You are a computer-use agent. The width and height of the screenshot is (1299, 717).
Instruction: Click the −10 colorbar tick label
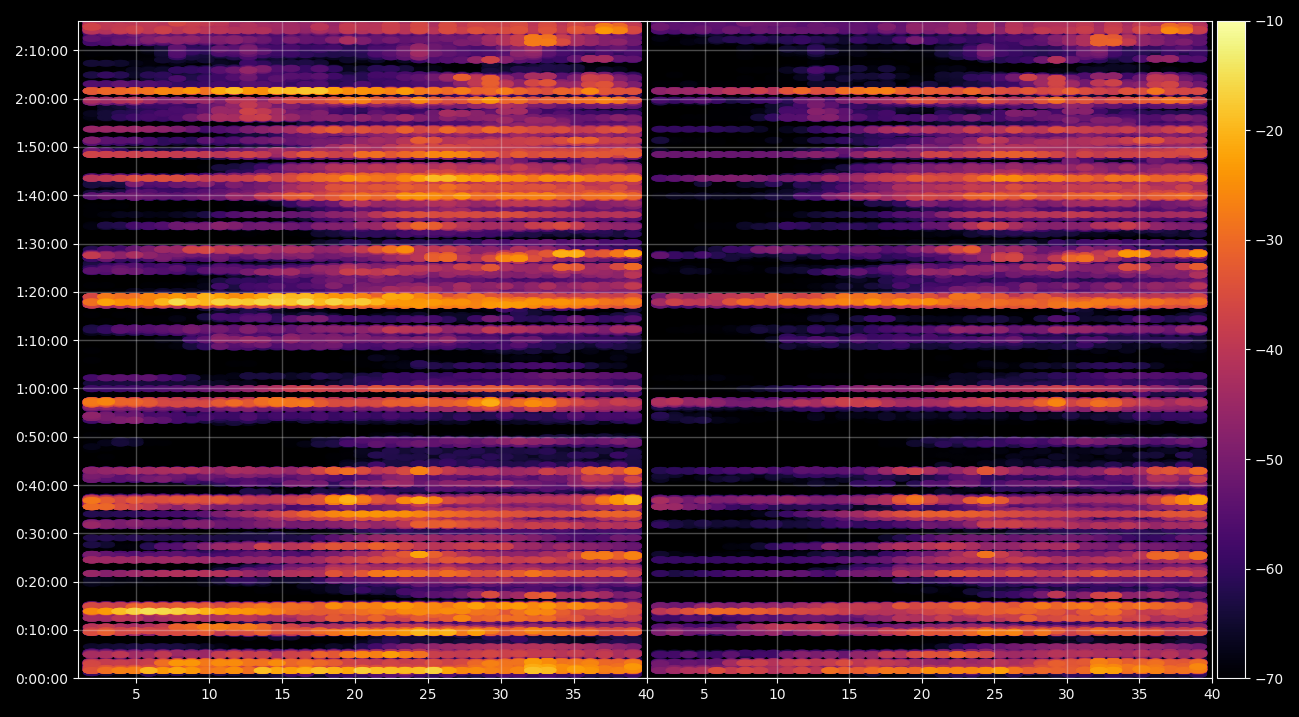(1269, 21)
